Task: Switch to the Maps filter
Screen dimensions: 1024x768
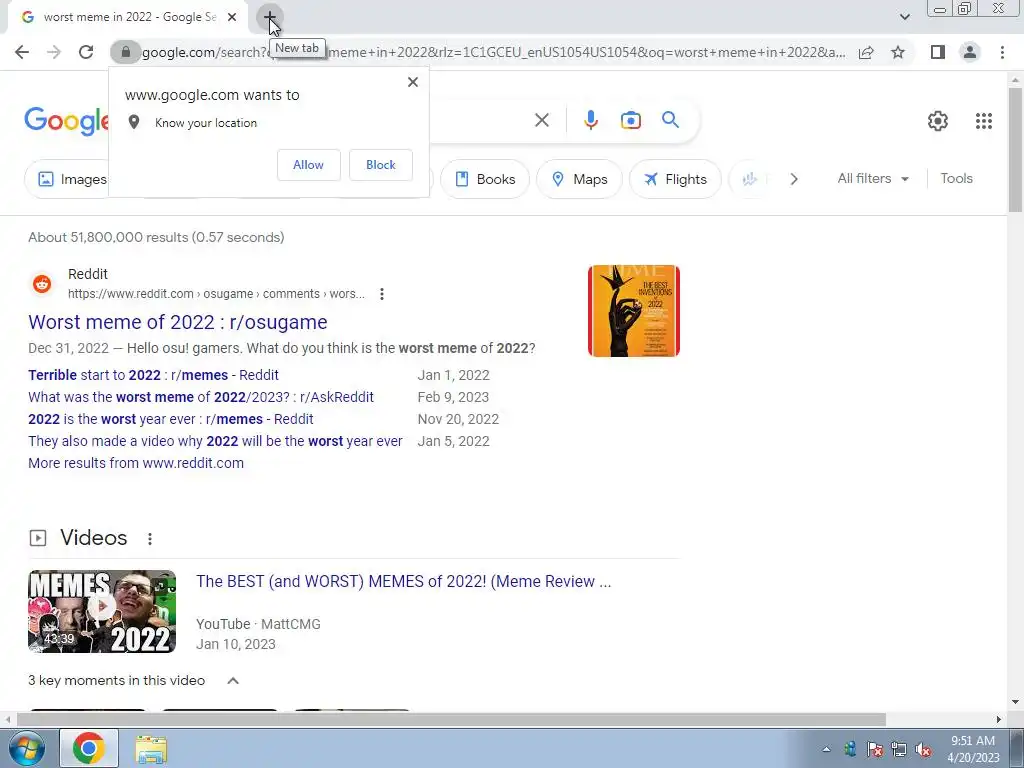Action: pyautogui.click(x=579, y=179)
